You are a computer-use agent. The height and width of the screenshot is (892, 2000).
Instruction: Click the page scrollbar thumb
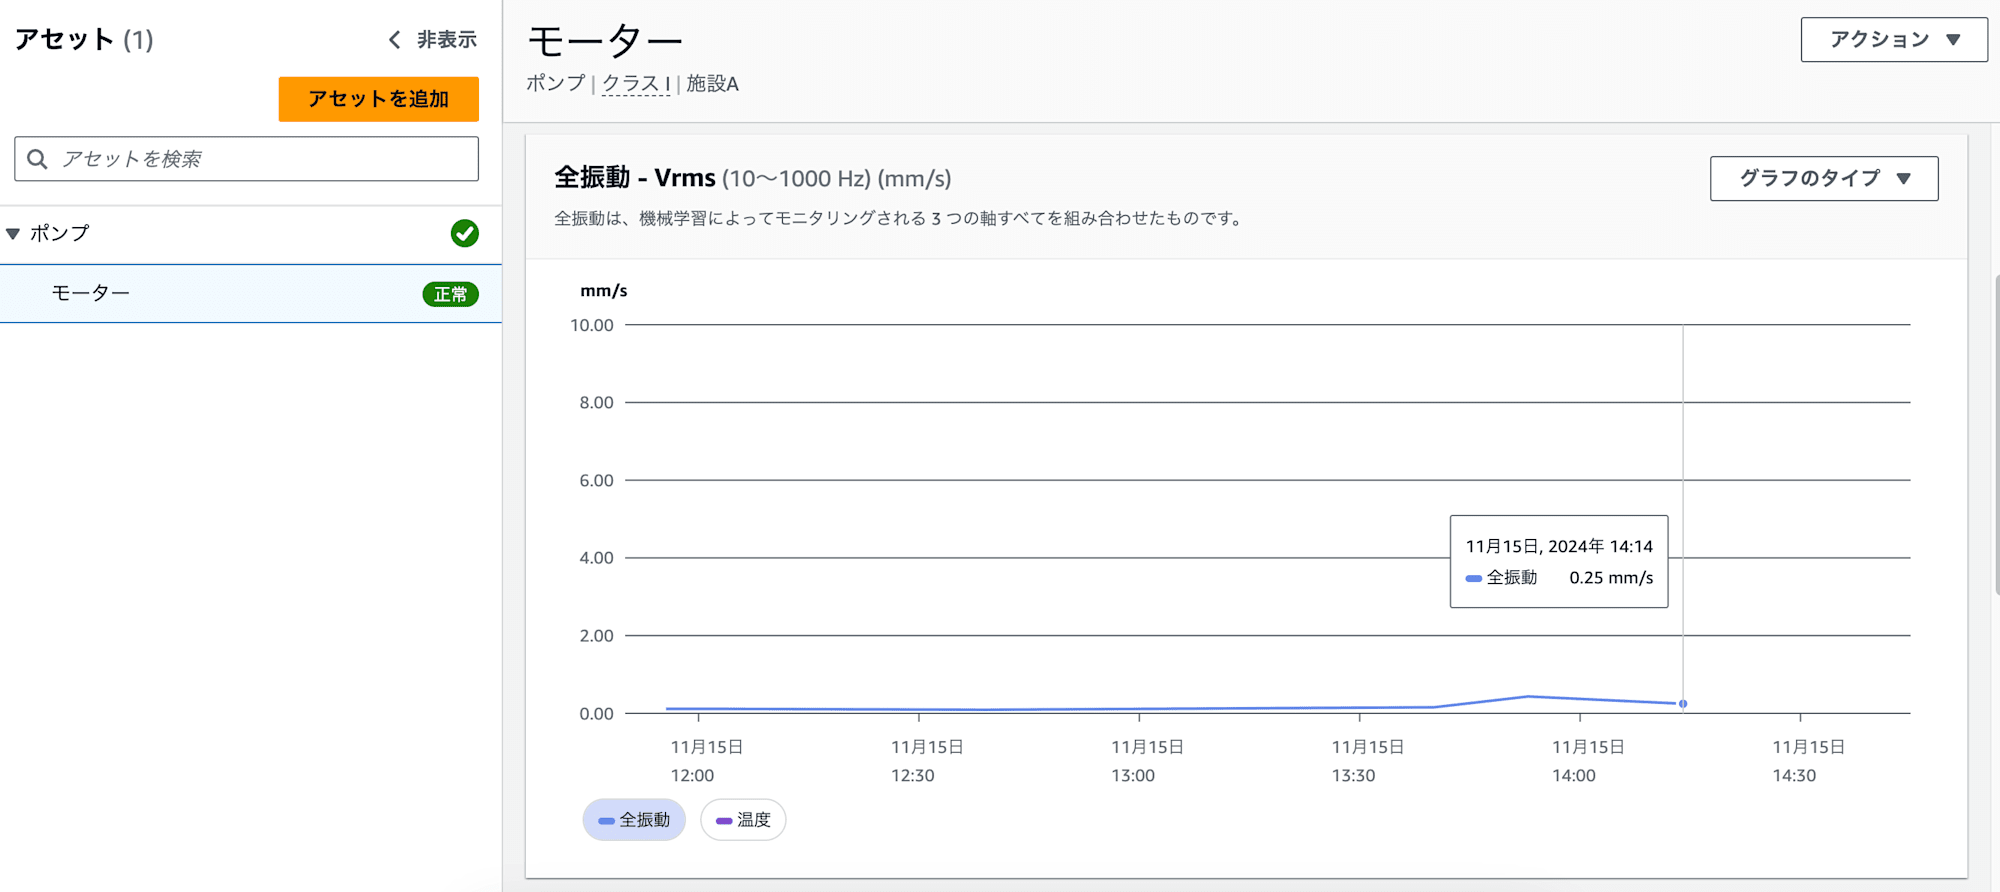pos(1996,435)
